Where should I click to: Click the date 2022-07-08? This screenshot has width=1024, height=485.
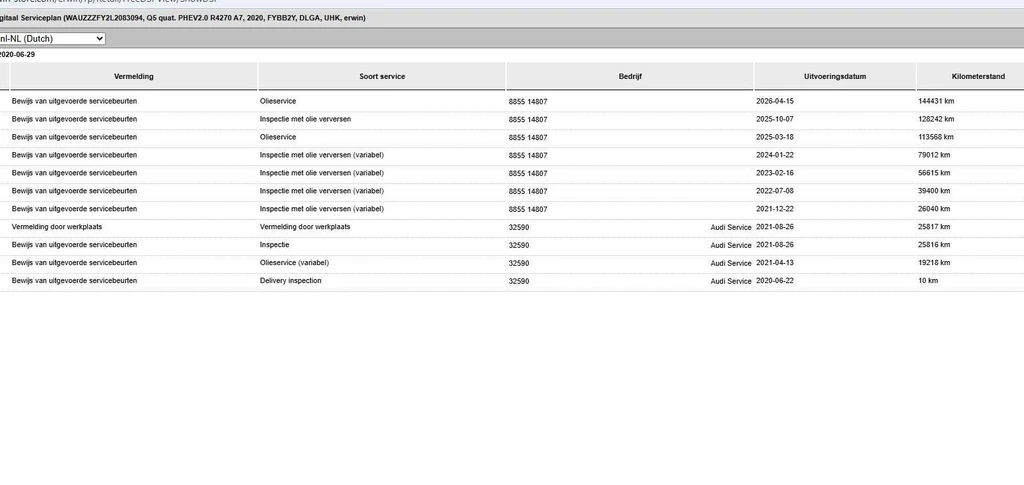(775, 191)
